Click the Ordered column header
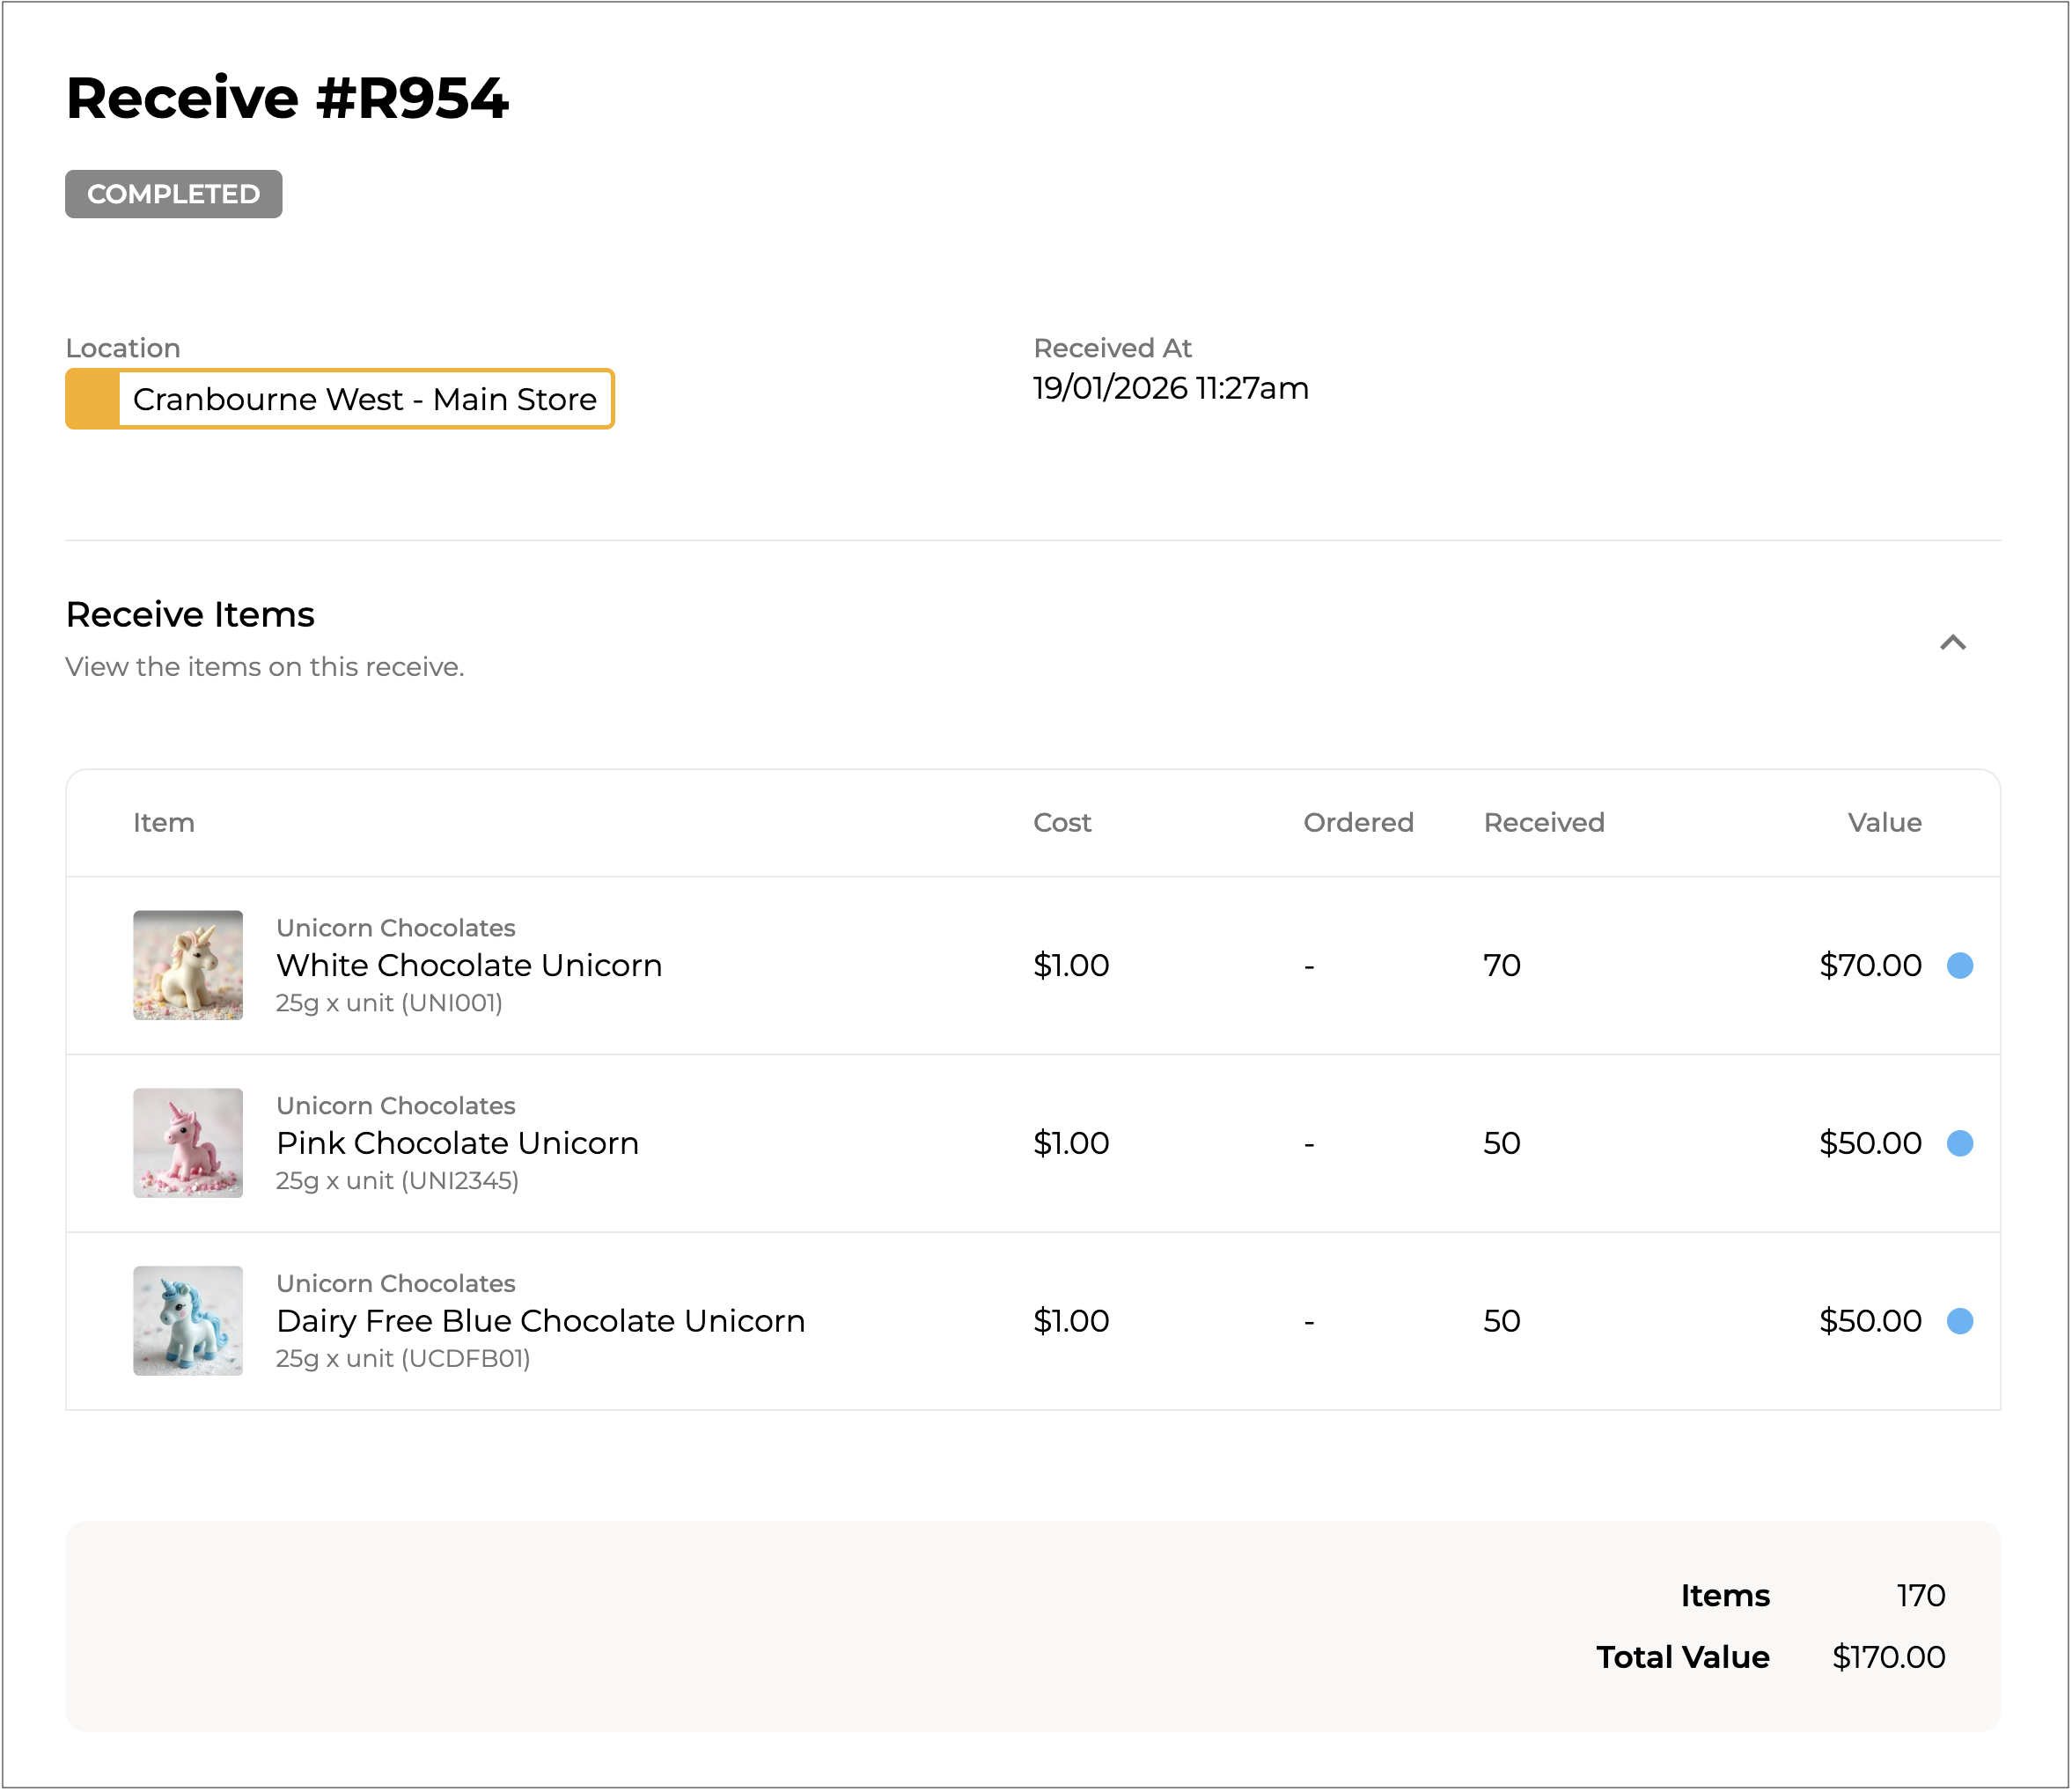Image resolution: width=2072 pixels, height=1792 pixels. [1357, 822]
